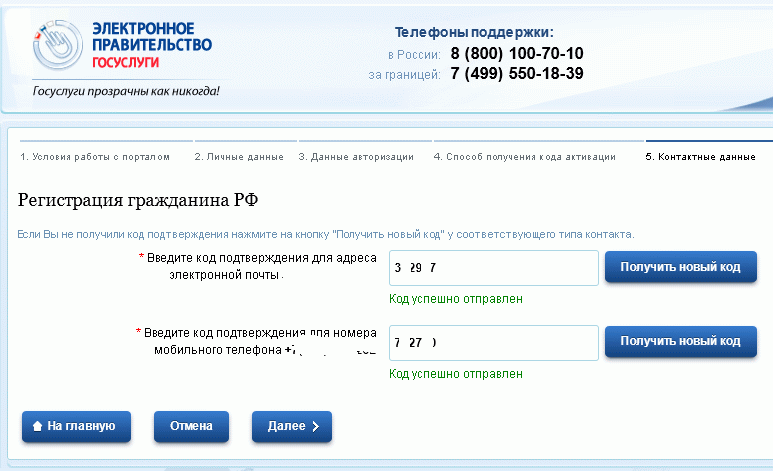Image resolution: width=773 pixels, height=471 pixels.
Task: Focus the email confirmation code field
Action: pos(493,268)
